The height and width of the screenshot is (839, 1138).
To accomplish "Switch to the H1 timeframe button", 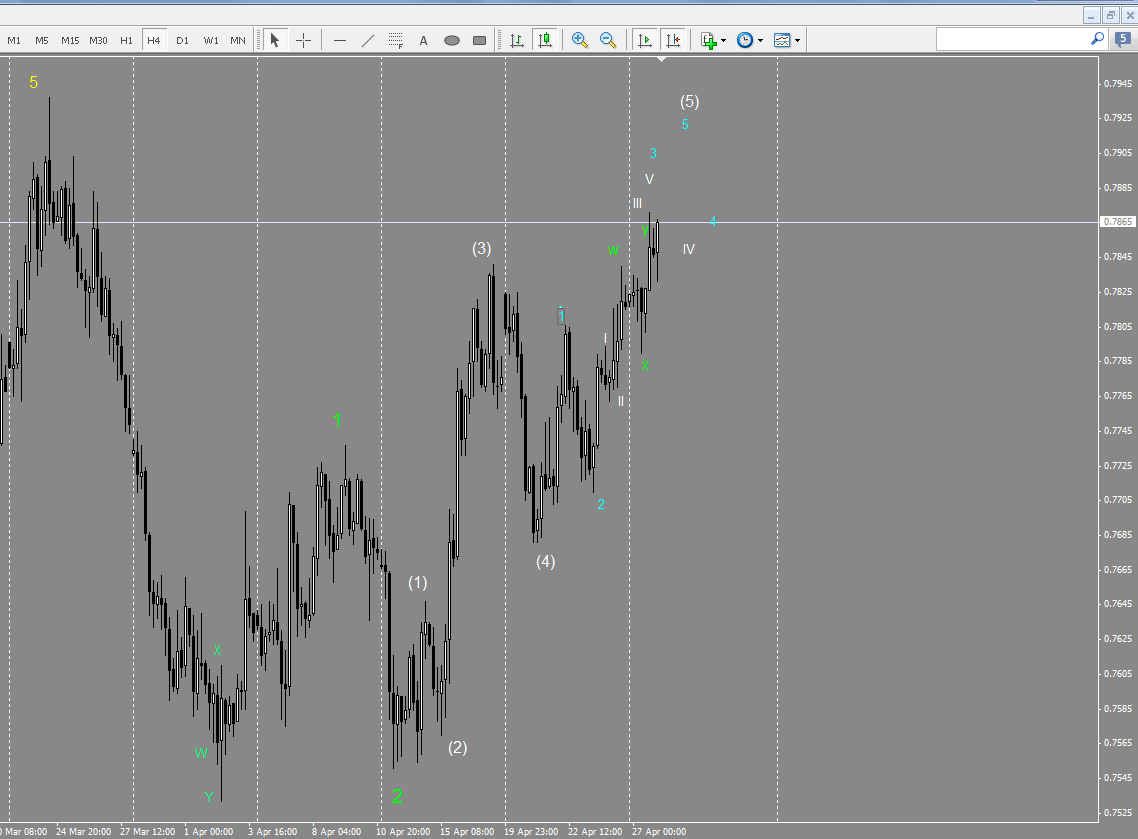I will pyautogui.click(x=126, y=40).
